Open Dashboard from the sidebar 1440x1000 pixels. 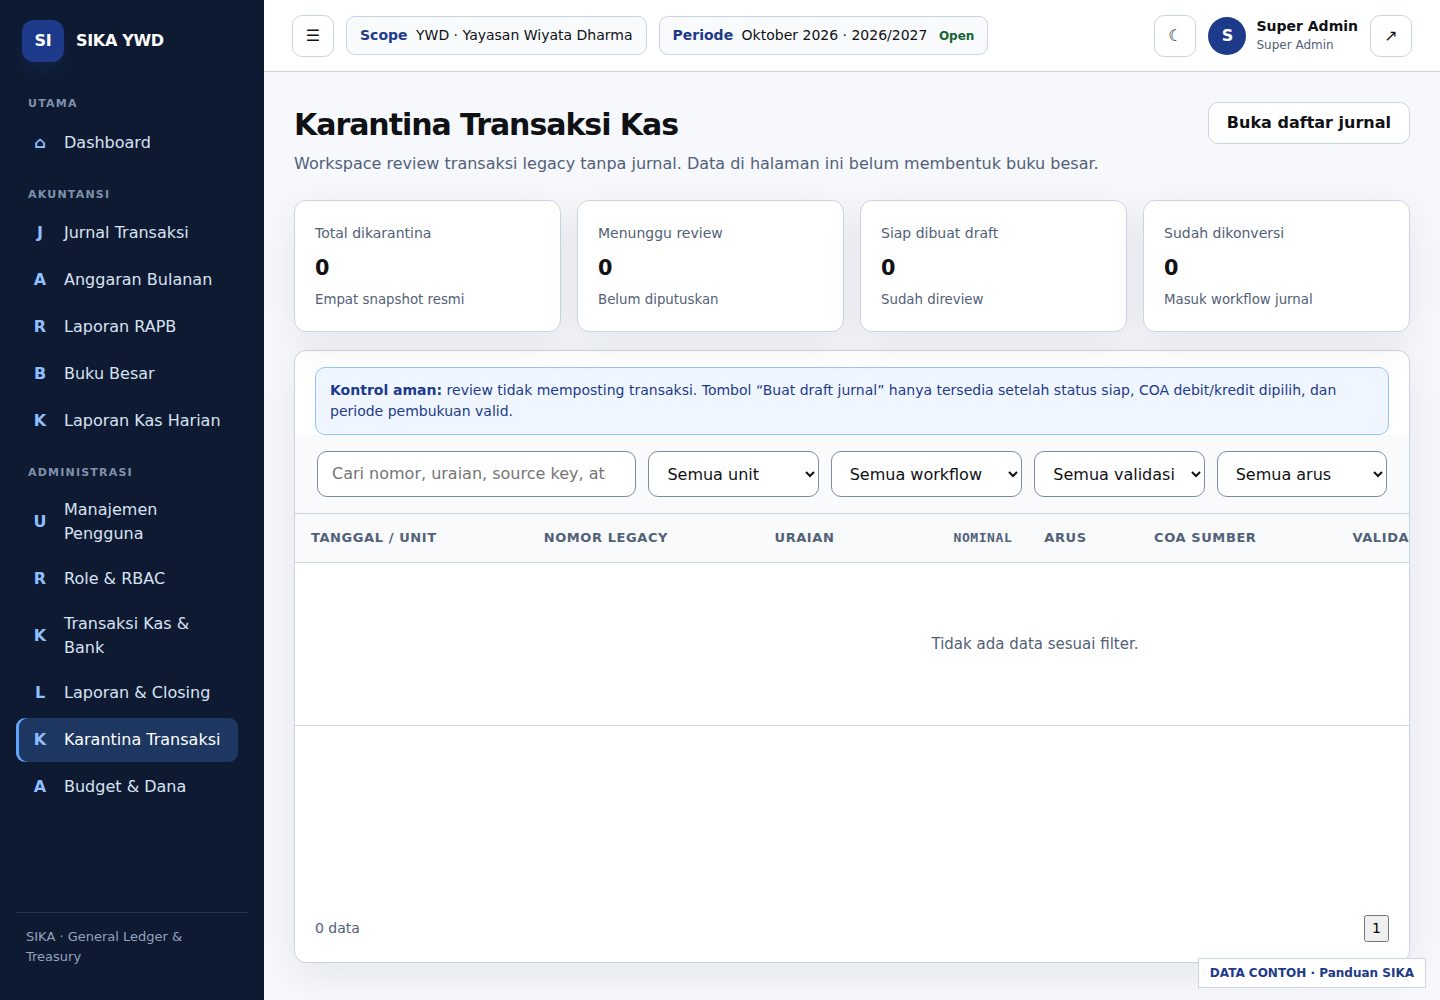coord(127,142)
